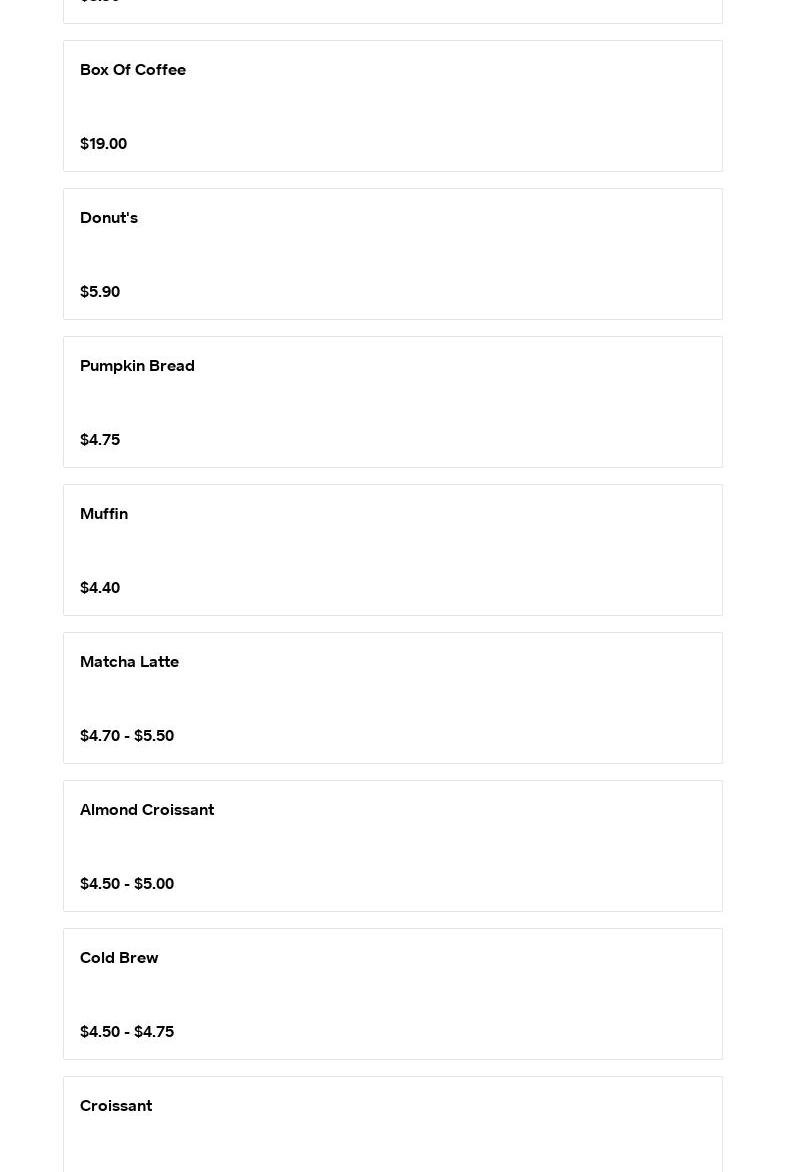Open the Pumpkin Bread item
The width and height of the screenshot is (785, 1172).
click(392, 402)
